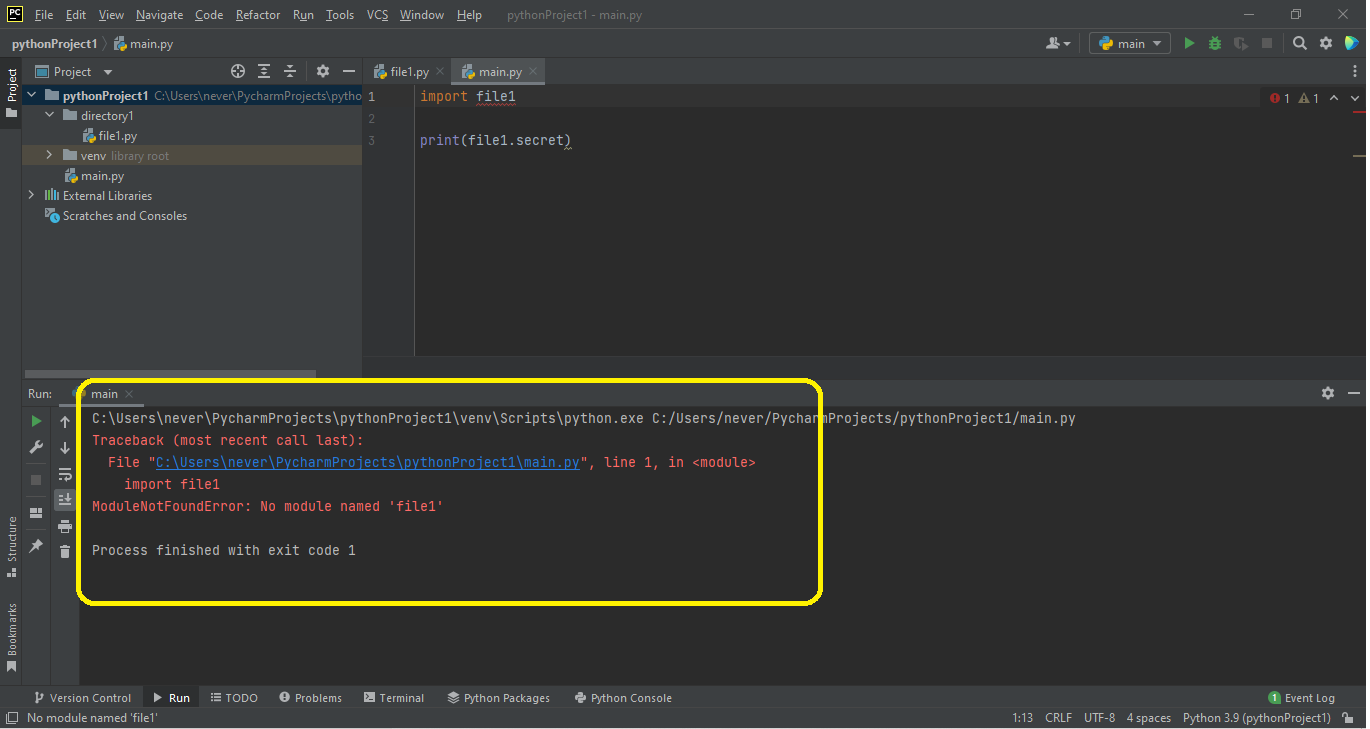
Task: Open Search Everywhere with the magnifier icon
Action: pos(1300,43)
